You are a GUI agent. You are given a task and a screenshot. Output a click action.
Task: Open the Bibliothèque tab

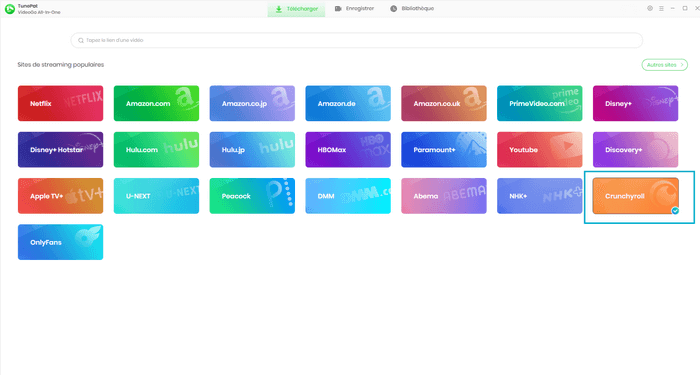click(412, 8)
